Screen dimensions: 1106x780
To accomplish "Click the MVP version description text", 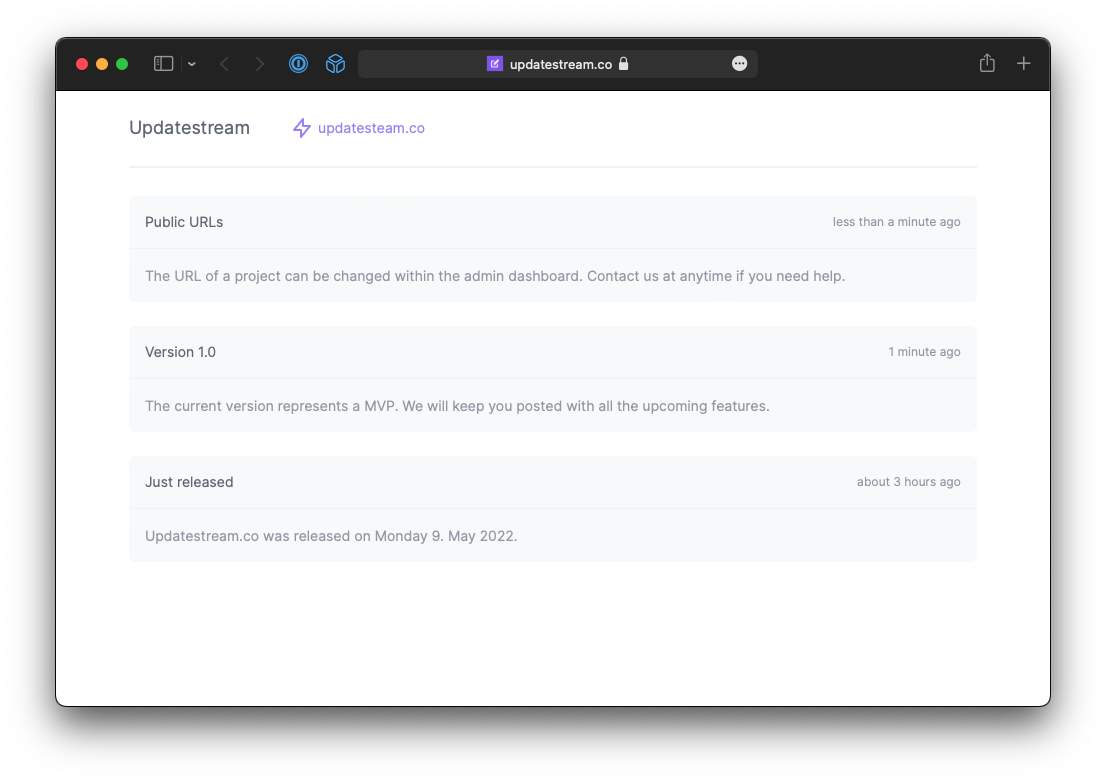I will (x=457, y=406).
